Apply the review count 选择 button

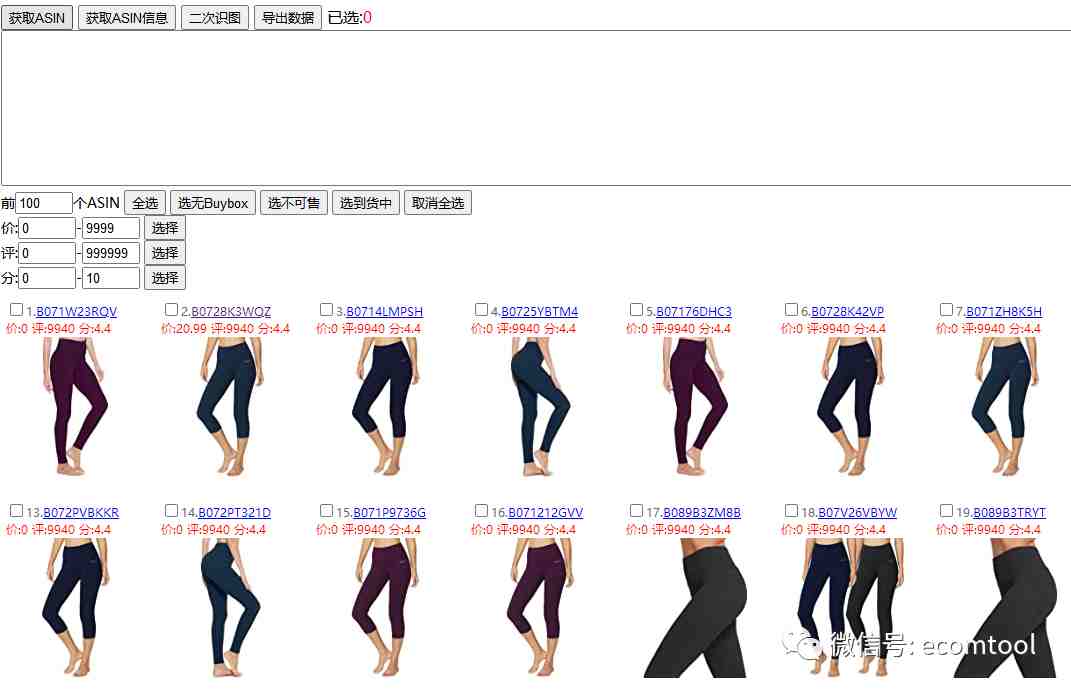(165, 253)
